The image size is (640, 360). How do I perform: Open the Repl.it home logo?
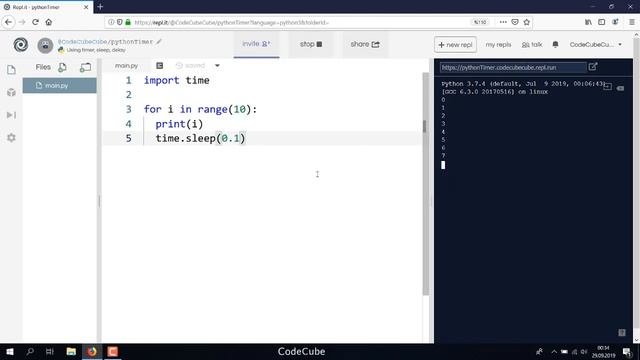pyautogui.click(x=20, y=44)
